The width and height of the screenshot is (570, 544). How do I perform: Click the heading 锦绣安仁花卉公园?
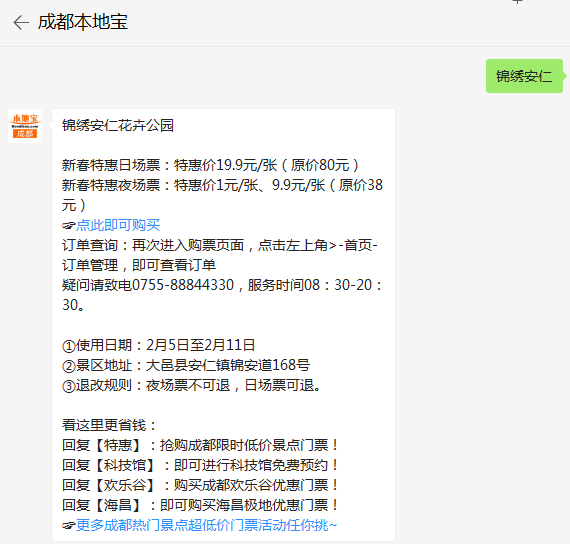pyautogui.click(x=118, y=125)
